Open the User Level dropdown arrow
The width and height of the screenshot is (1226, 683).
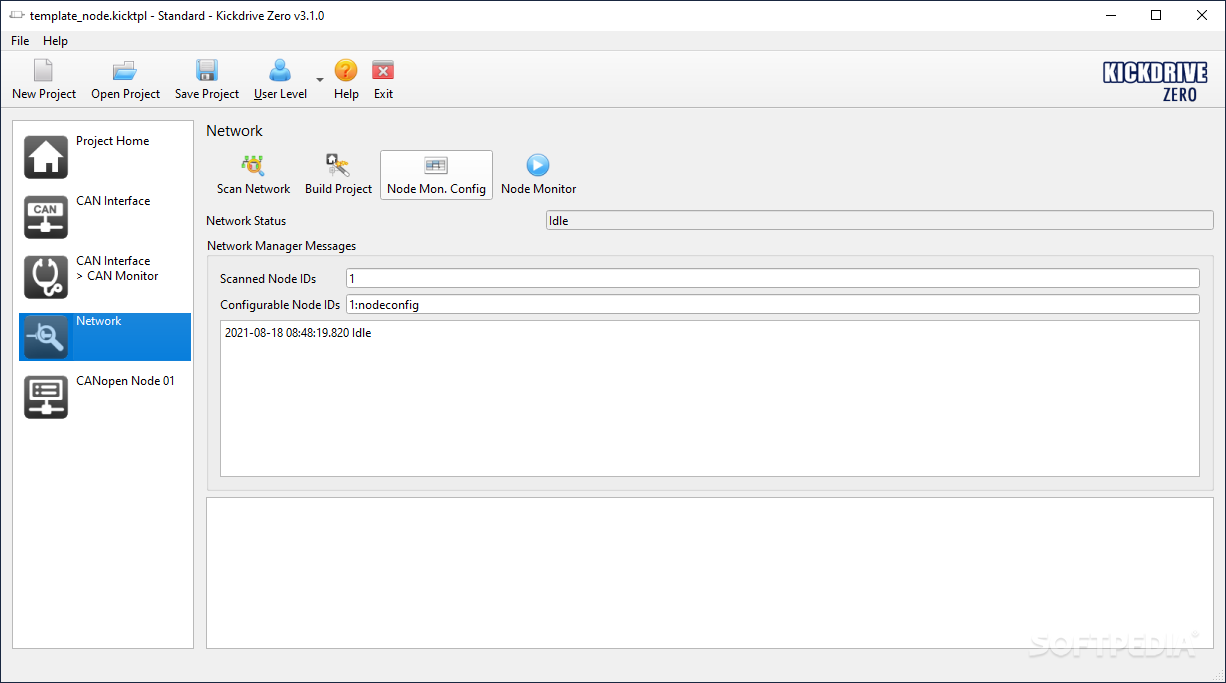tap(320, 78)
